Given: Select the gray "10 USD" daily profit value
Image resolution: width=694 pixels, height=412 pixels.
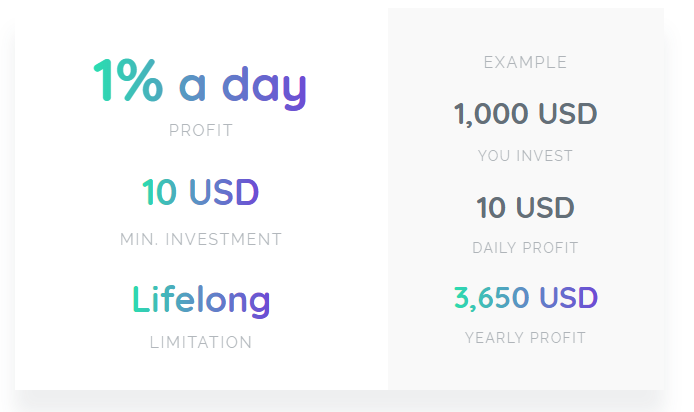Looking at the screenshot, I should tap(525, 208).
